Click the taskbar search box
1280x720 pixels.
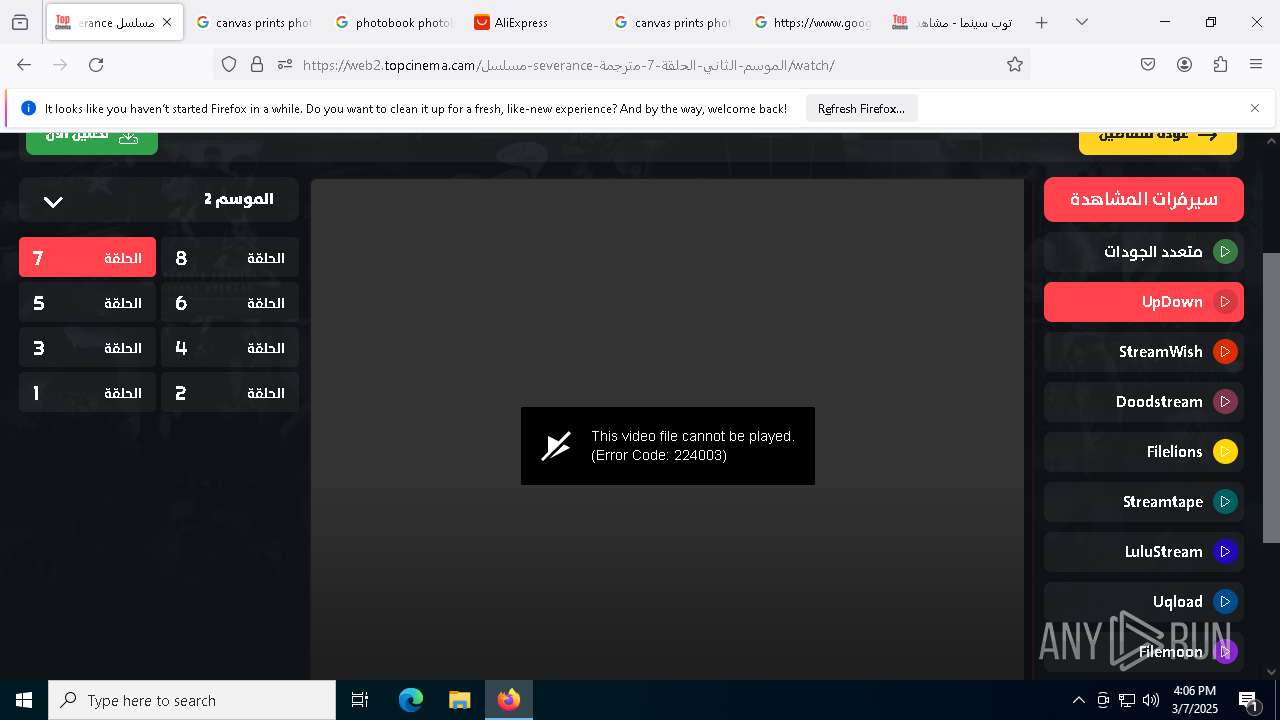[192, 700]
